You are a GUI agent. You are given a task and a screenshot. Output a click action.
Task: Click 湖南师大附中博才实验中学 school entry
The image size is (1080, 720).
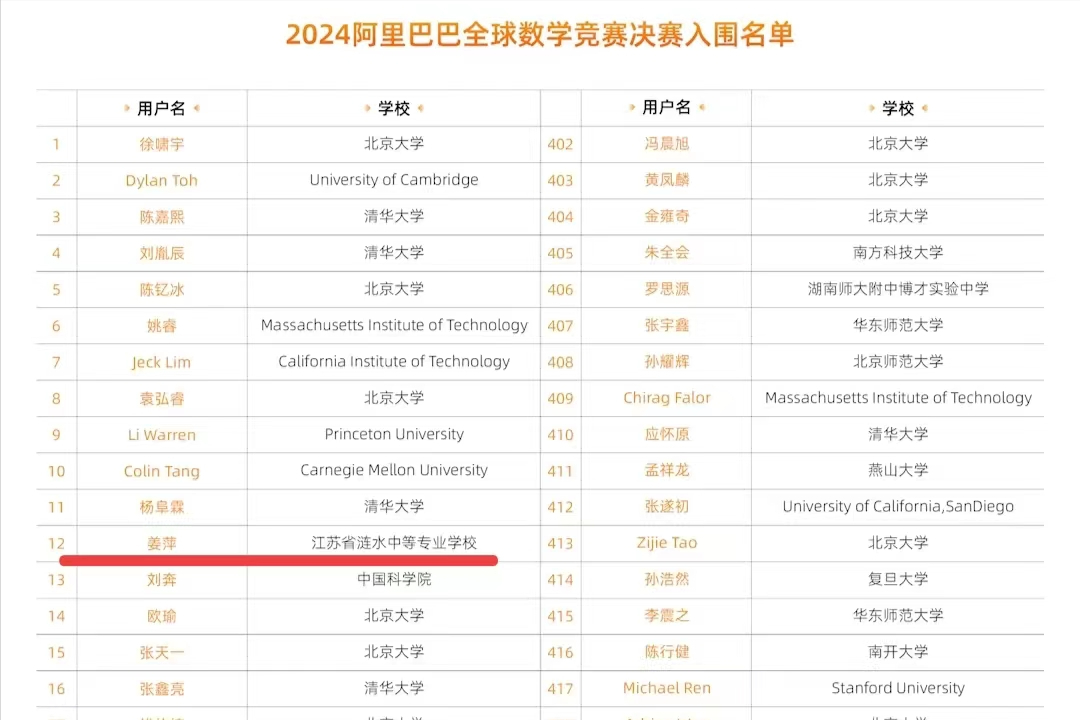pyautogui.click(x=898, y=289)
